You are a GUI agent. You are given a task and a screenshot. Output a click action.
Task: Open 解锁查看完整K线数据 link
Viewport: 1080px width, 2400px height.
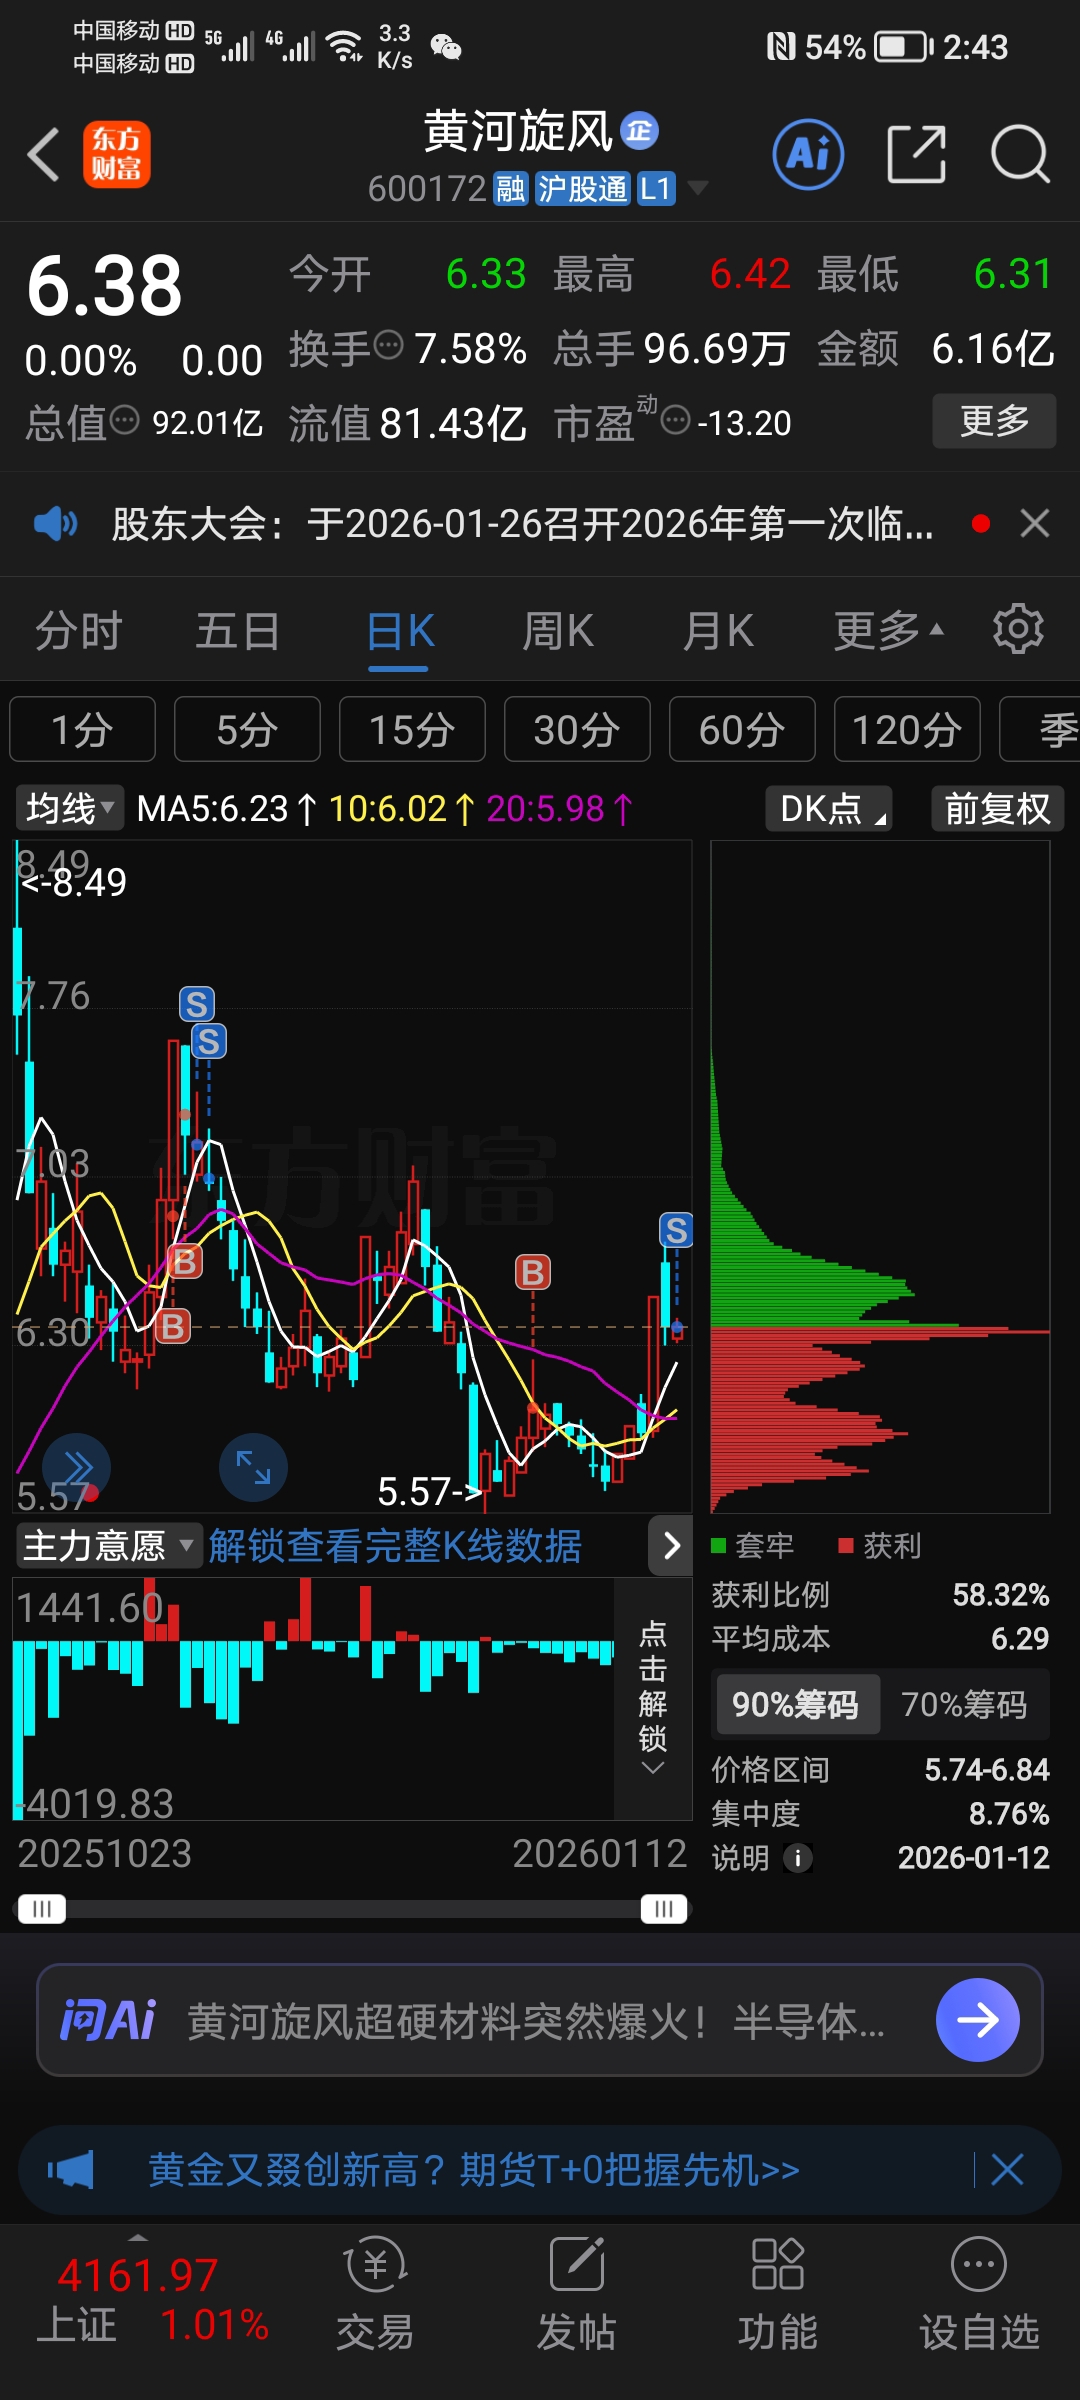tap(395, 1546)
